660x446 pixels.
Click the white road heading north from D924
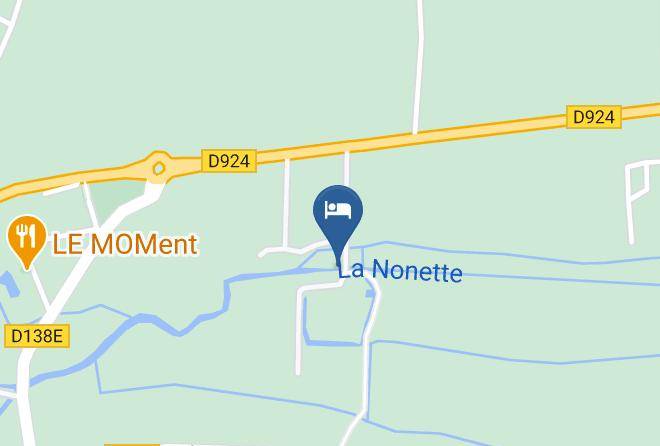pos(418,67)
